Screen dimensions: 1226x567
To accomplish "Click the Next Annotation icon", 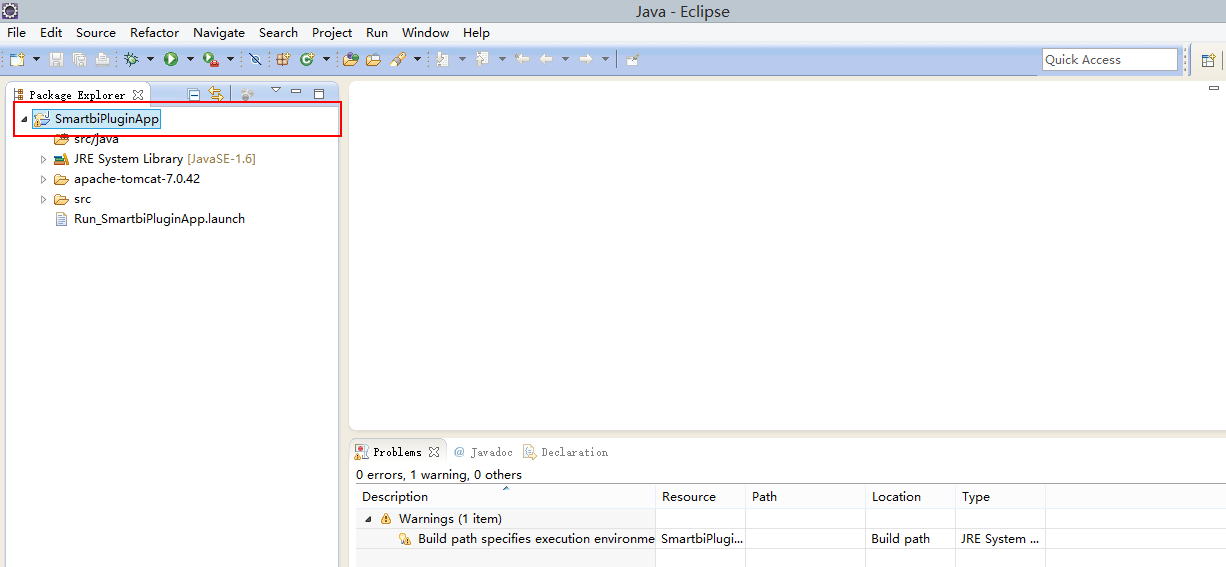I will coord(443,60).
